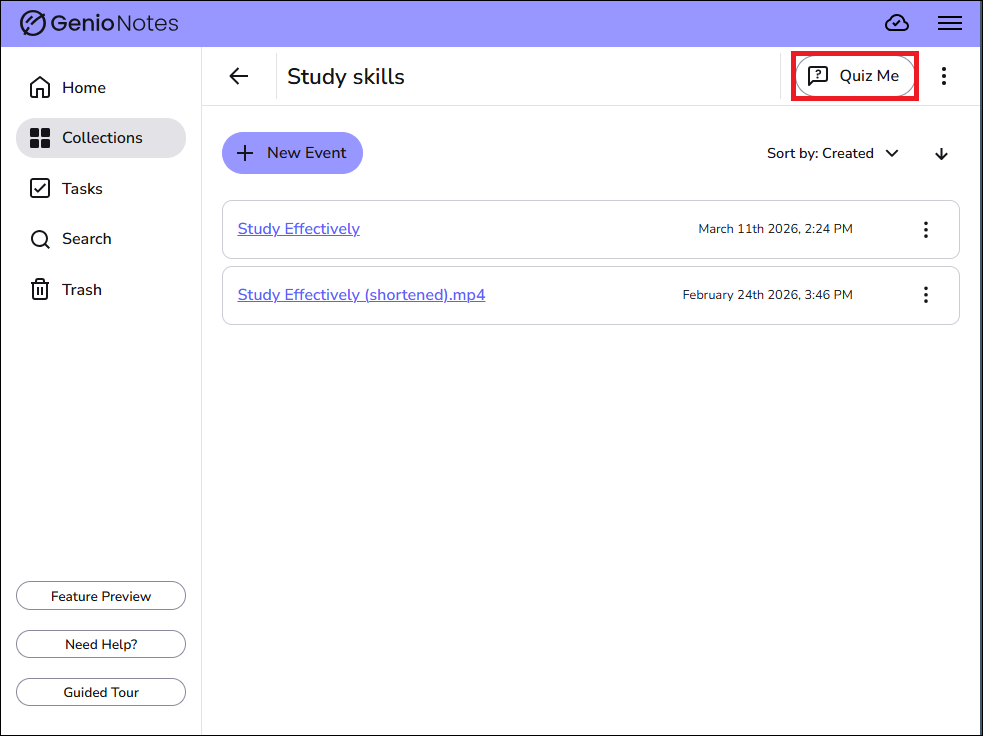Toggle sort direction arrow
Image resolution: width=983 pixels, height=736 pixels.
point(941,154)
